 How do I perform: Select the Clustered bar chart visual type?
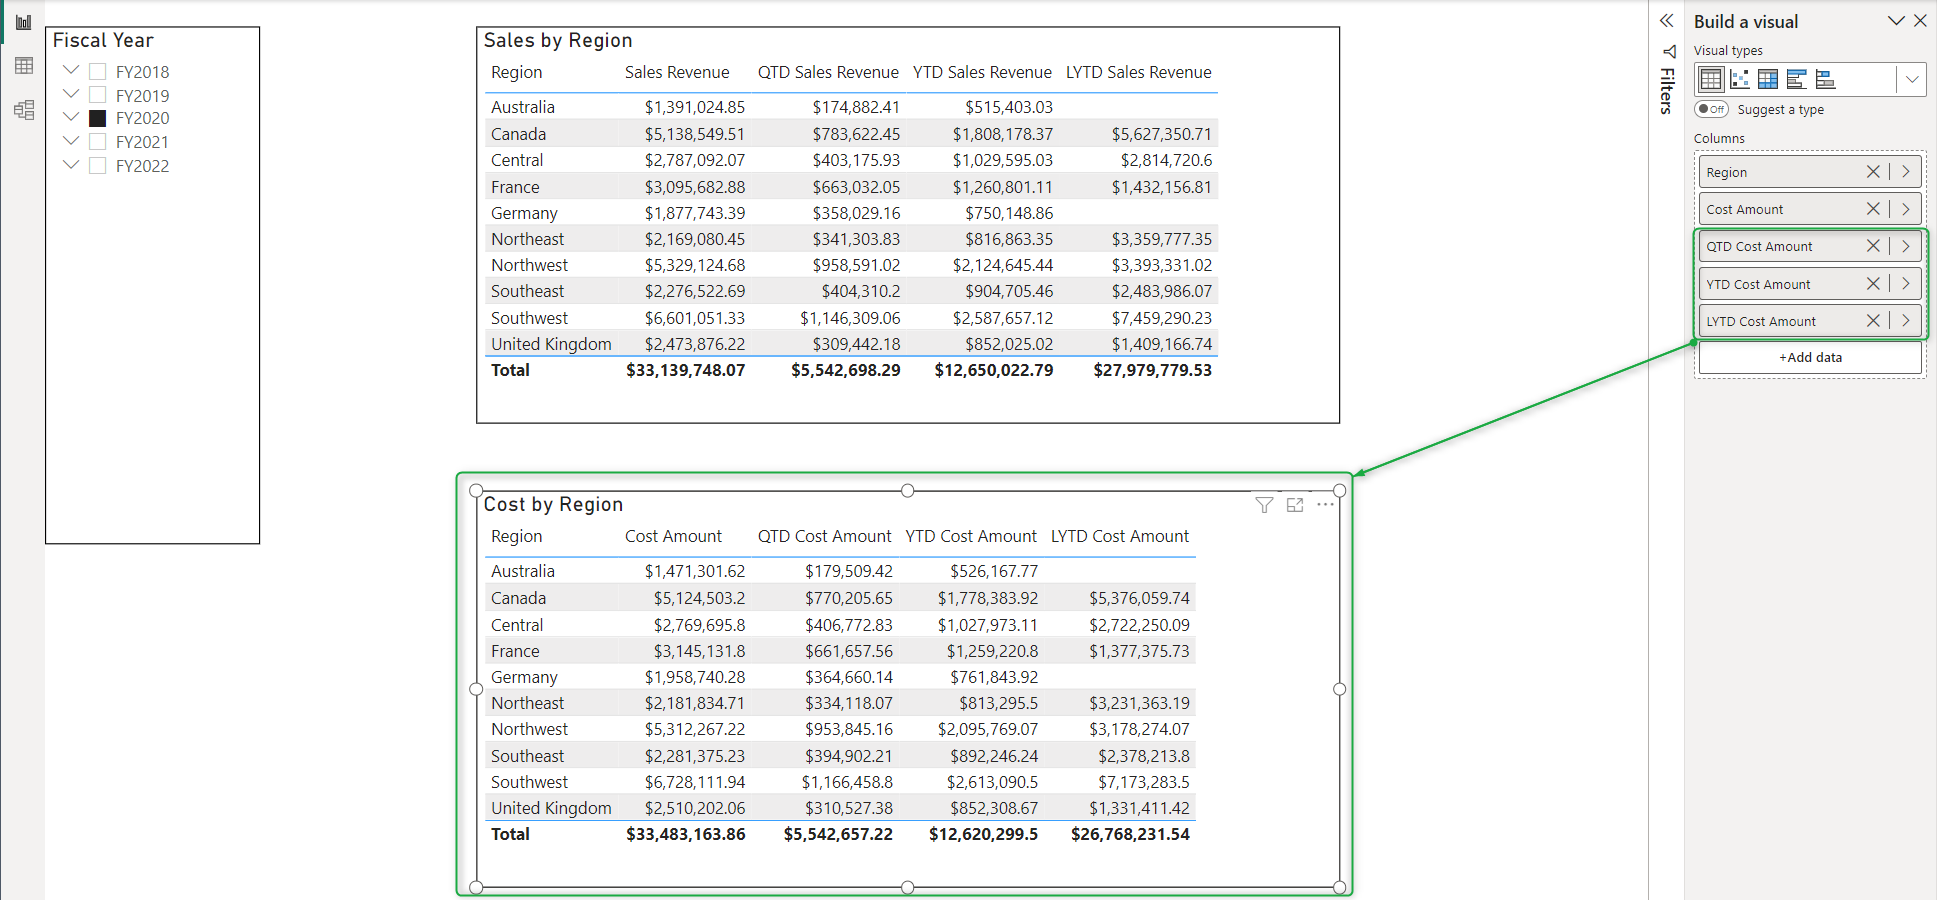1797,79
